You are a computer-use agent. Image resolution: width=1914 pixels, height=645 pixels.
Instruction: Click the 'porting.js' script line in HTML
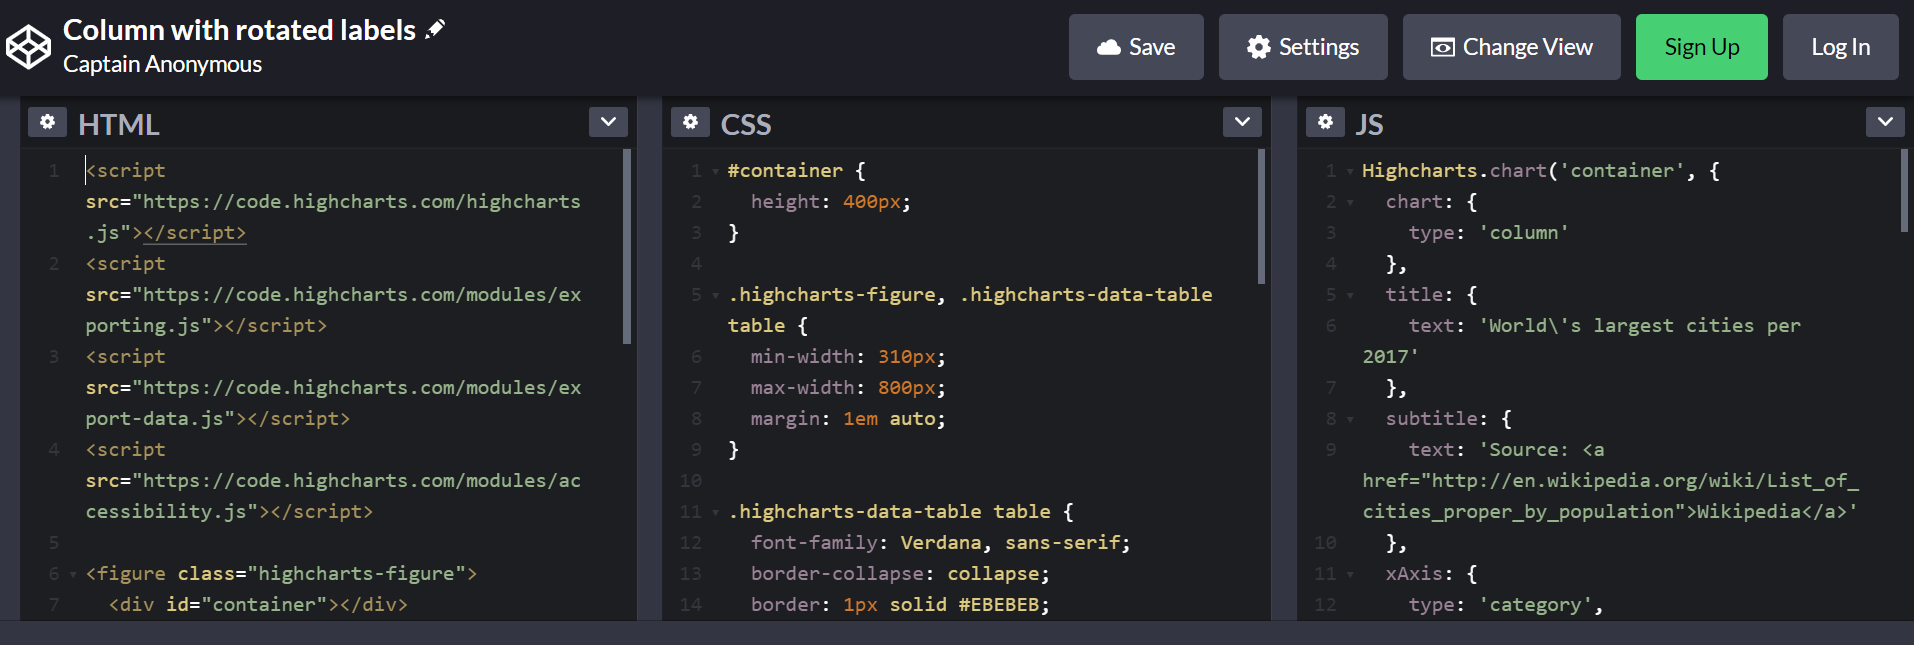coord(206,326)
